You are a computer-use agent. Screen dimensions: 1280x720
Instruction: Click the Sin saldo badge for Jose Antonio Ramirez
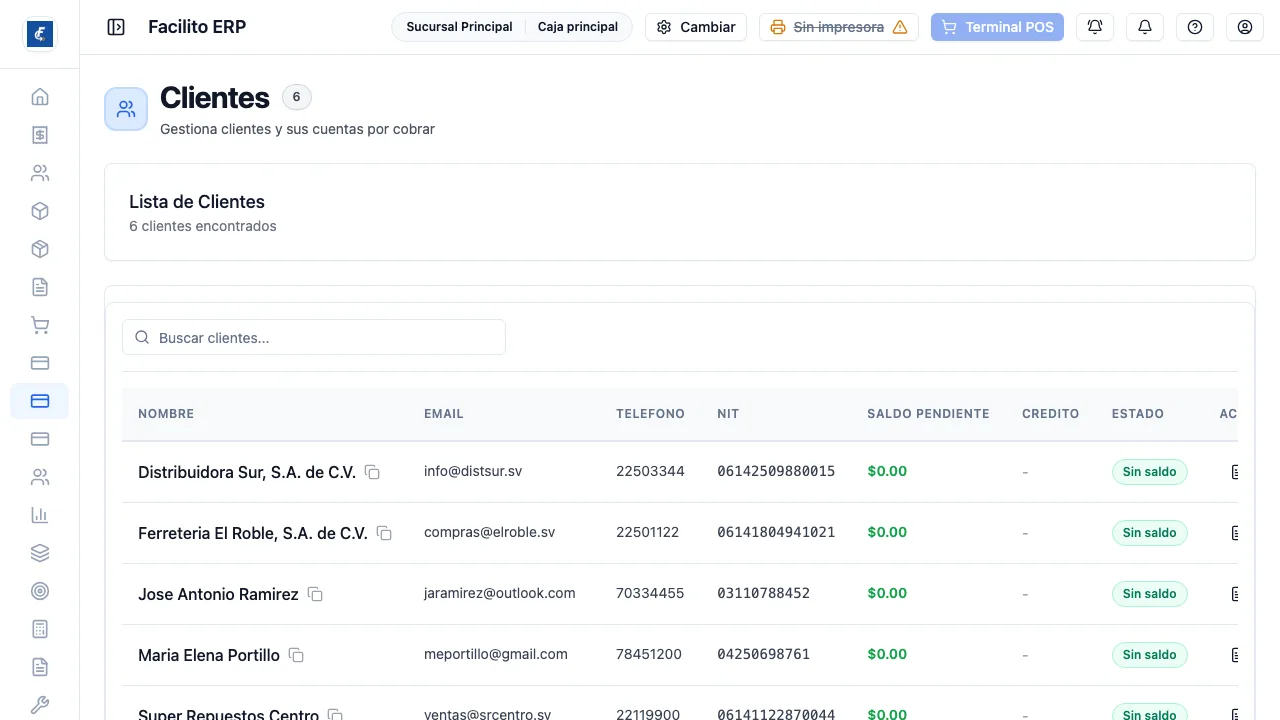tap(1149, 594)
